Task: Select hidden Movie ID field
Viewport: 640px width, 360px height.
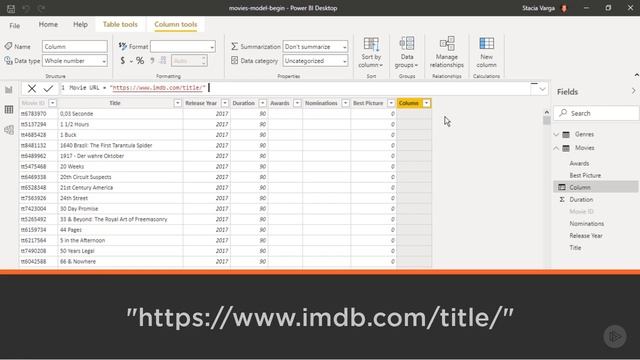Action: (581, 211)
